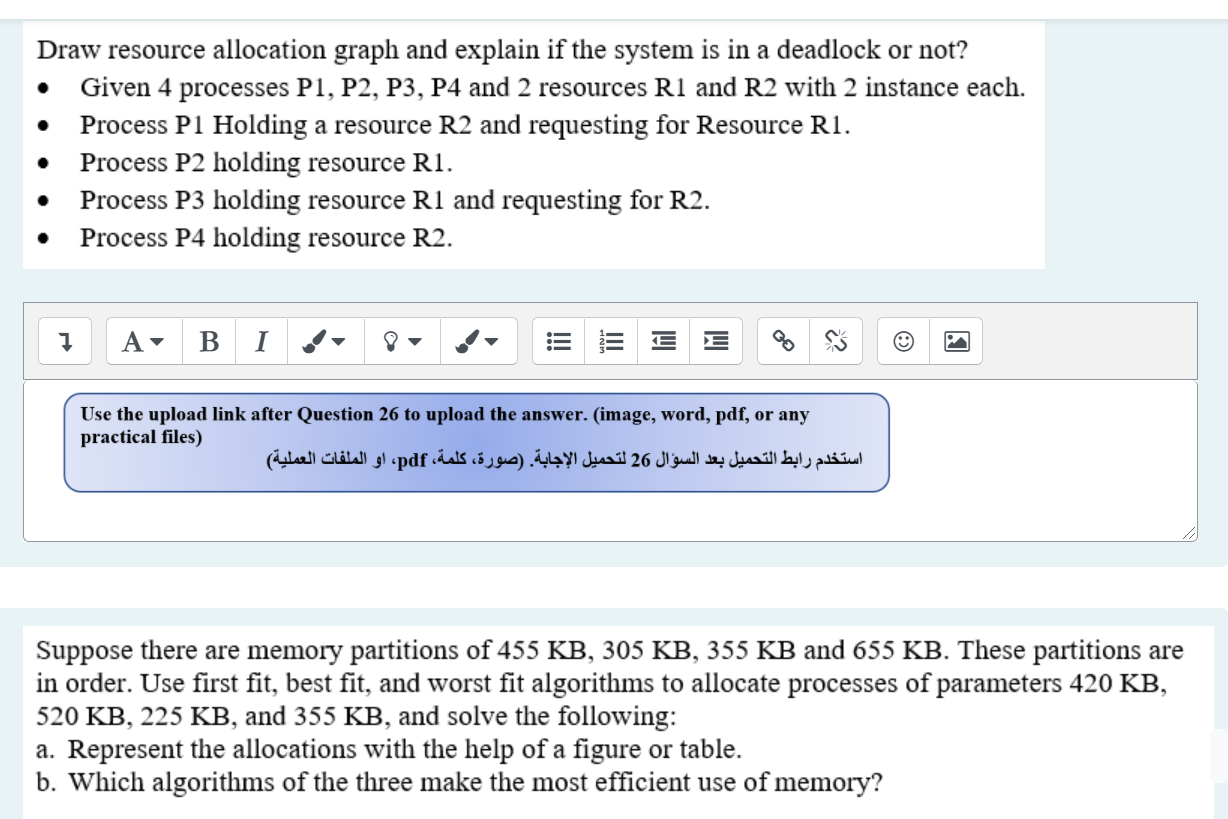Image resolution: width=1228 pixels, height=819 pixels.
Task: Click the Arabic upload instruction text
Action: (x=563, y=462)
